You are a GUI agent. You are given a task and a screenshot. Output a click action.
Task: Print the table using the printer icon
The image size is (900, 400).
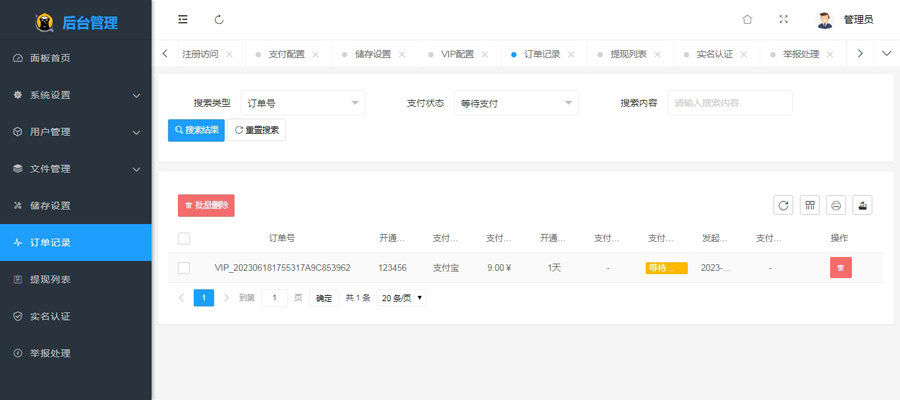(837, 205)
